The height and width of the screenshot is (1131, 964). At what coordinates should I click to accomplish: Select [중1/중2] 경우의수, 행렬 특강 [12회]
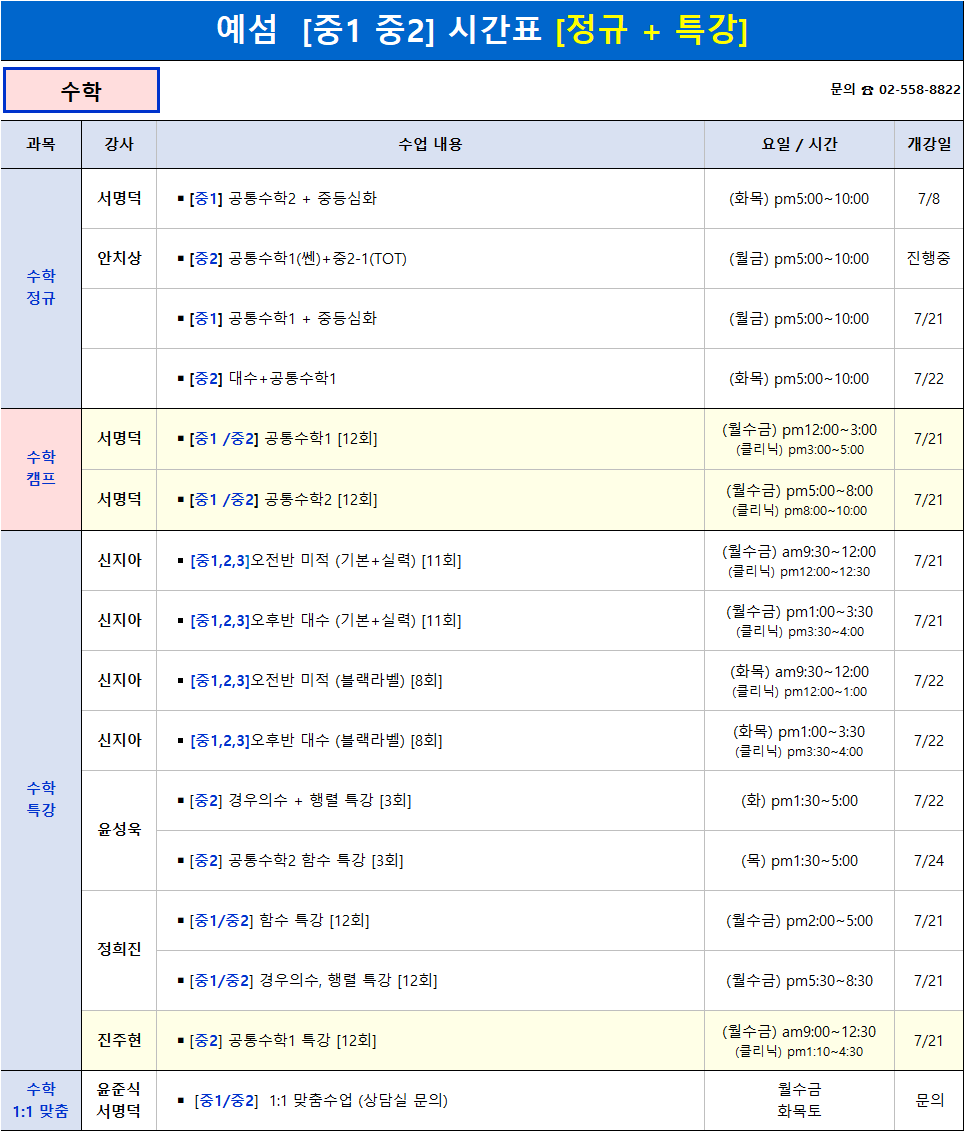pos(307,980)
